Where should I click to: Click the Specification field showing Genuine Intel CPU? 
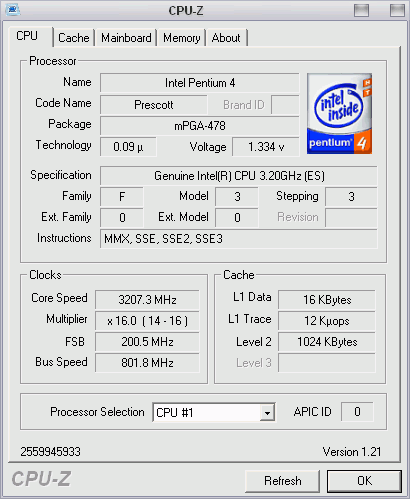click(239, 176)
